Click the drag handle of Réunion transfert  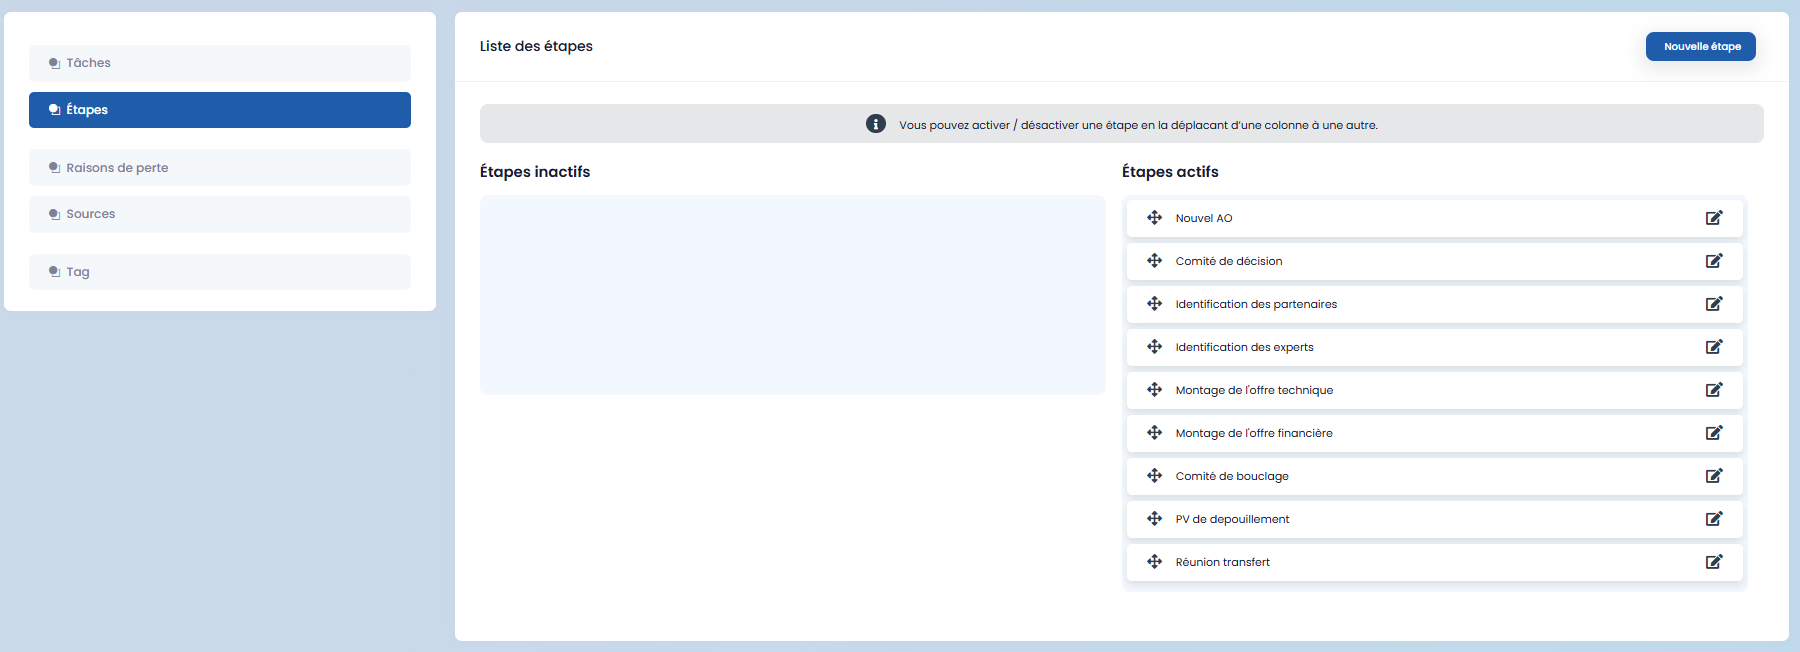1154,562
